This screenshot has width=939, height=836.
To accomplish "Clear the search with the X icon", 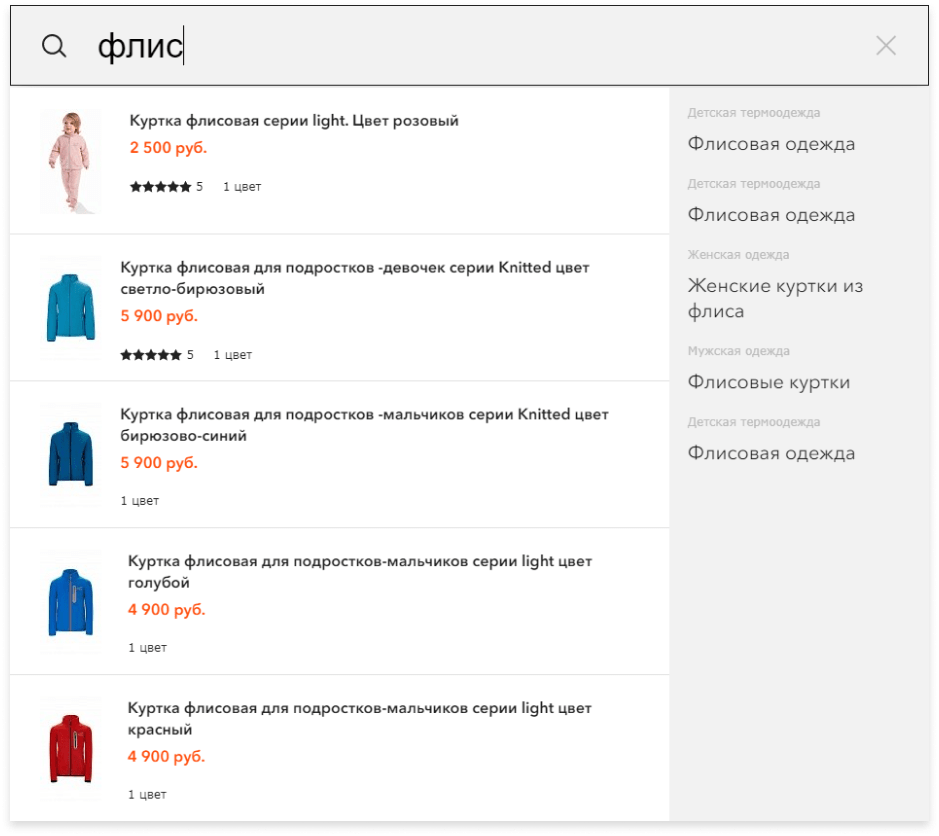I will point(886,46).
